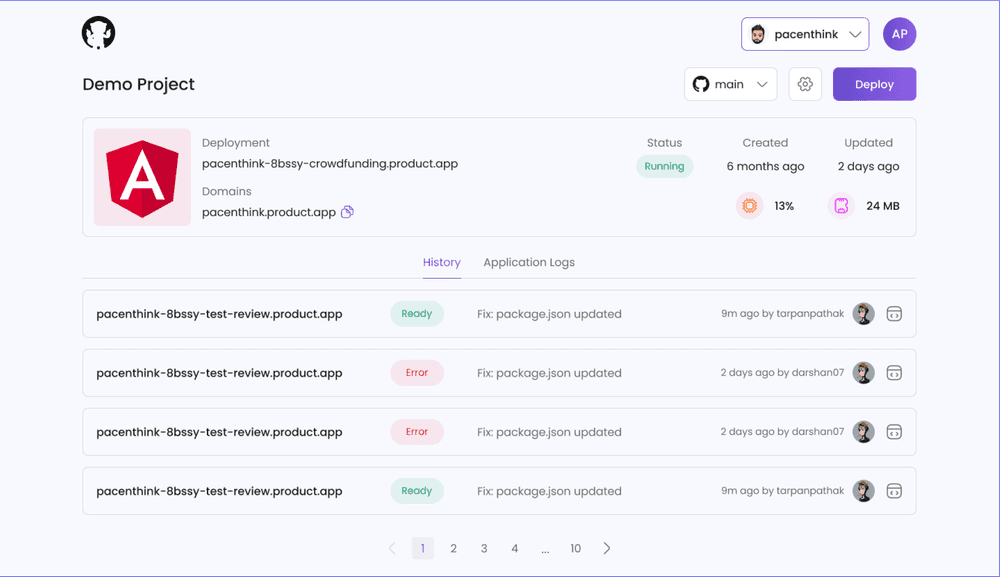Go to page 2

tap(453, 548)
